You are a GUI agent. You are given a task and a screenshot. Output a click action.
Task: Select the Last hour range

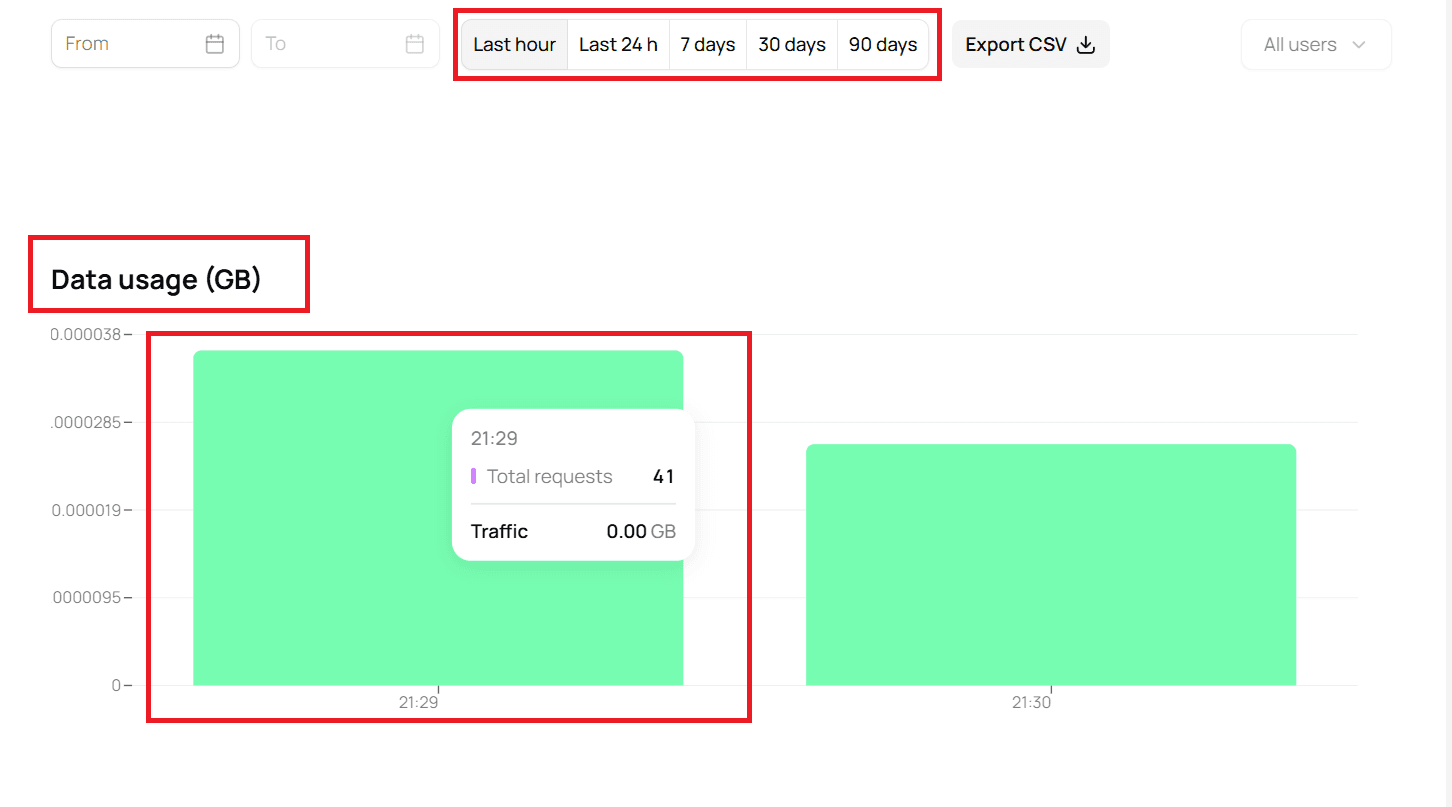coord(514,44)
